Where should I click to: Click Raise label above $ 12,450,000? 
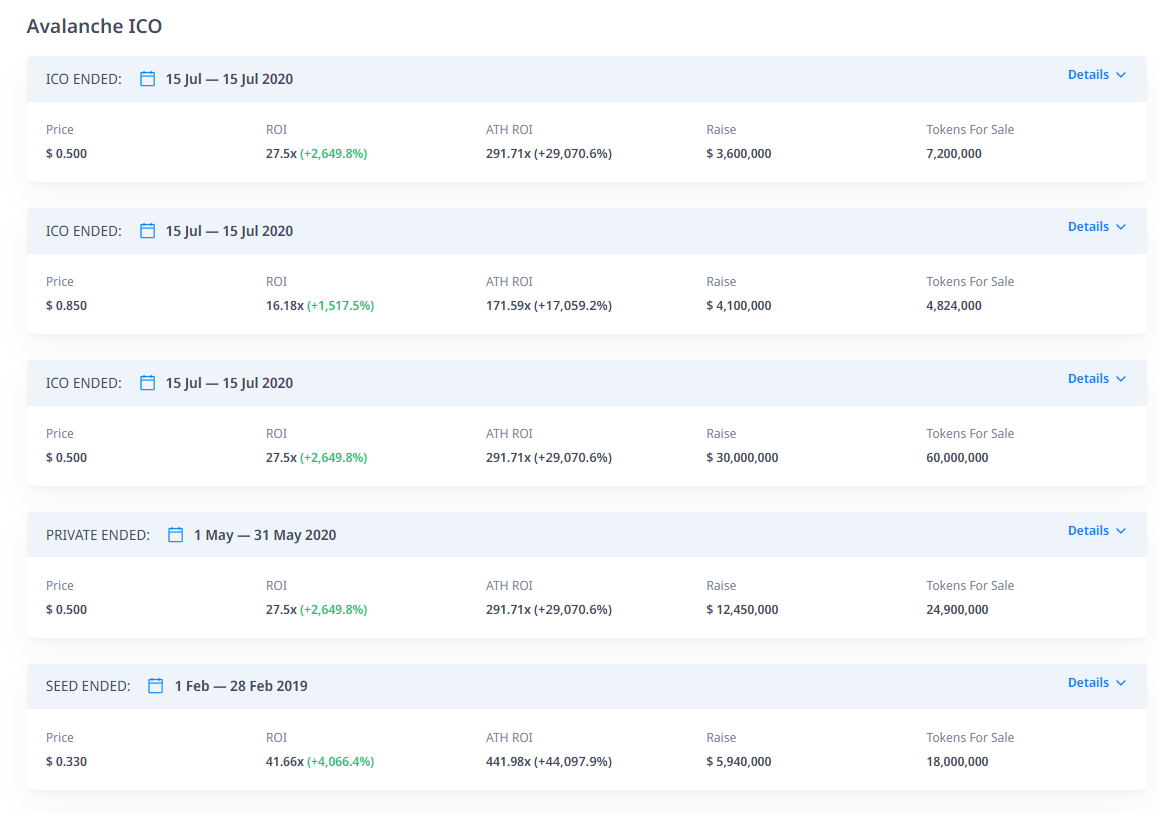(721, 586)
